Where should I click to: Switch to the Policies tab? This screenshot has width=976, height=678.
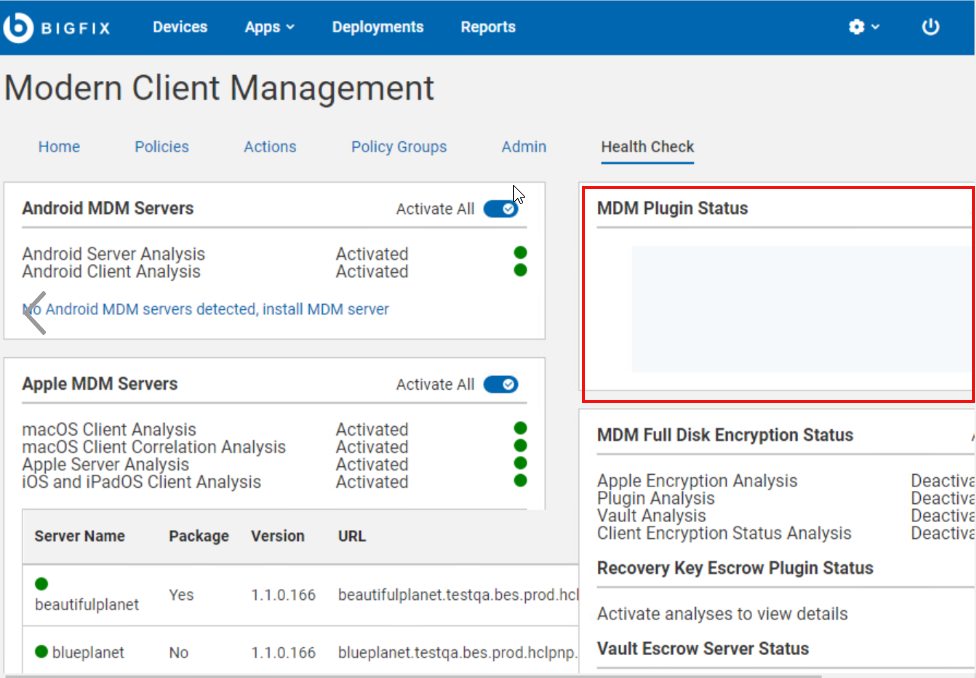(x=162, y=147)
